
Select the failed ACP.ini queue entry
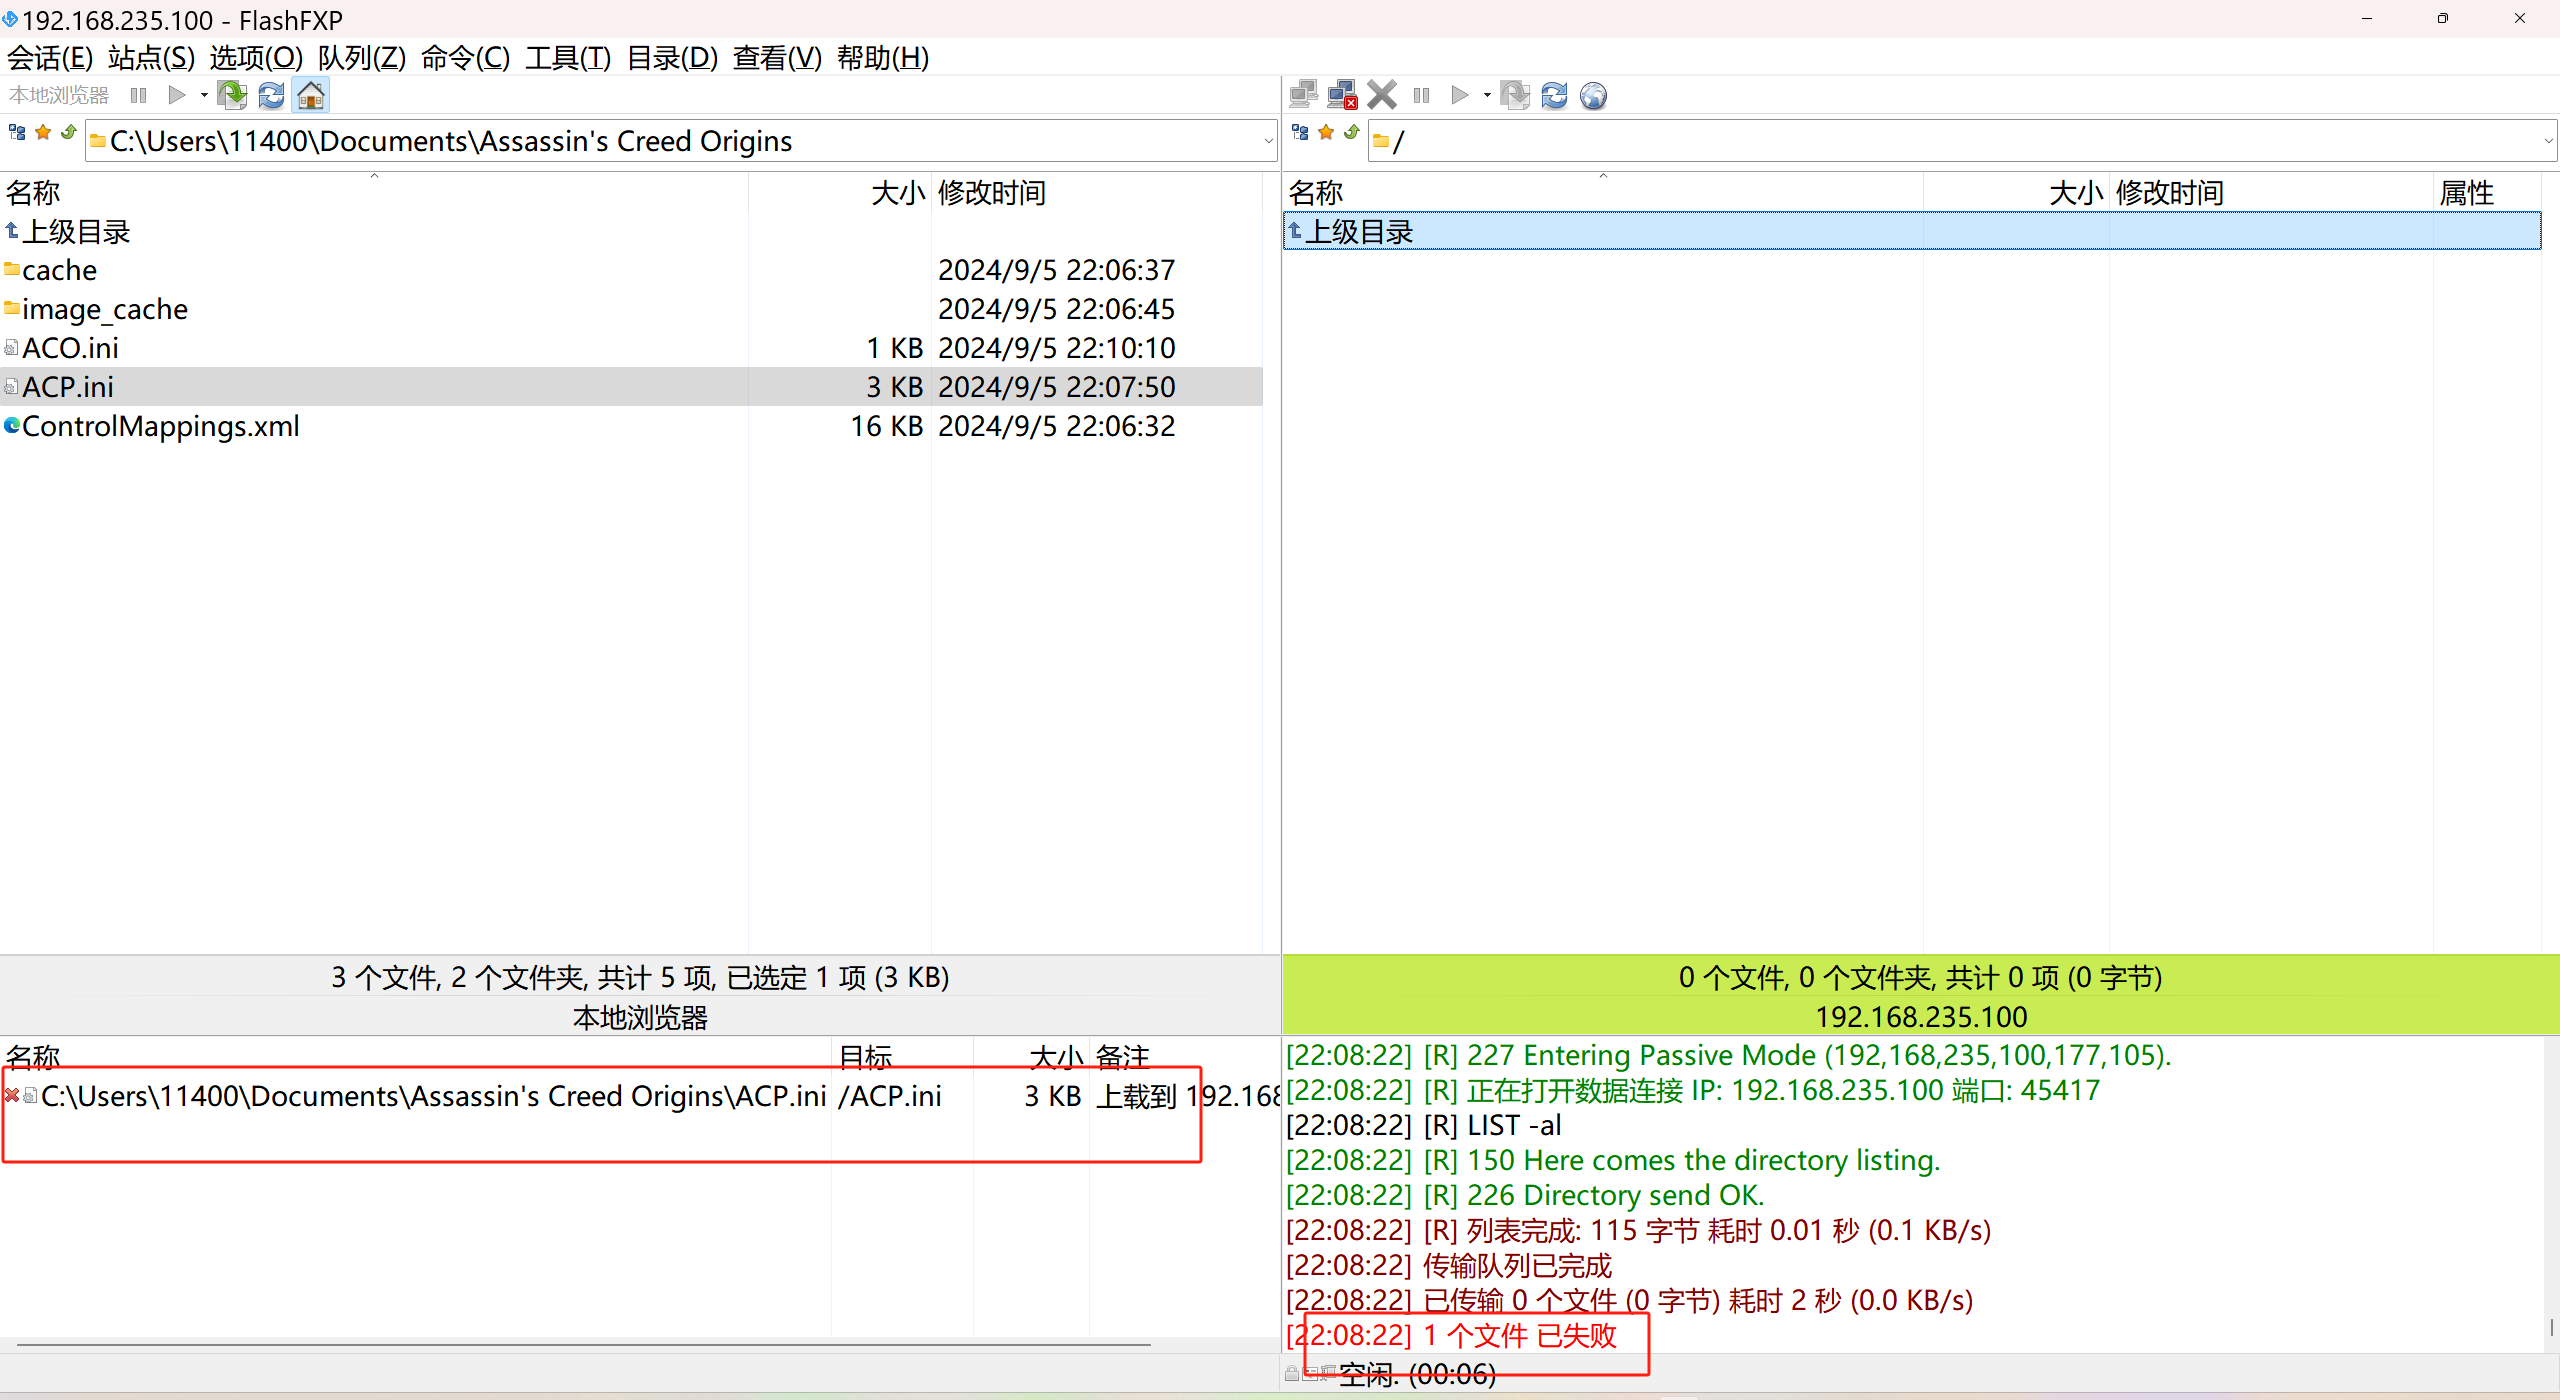coord(432,1097)
